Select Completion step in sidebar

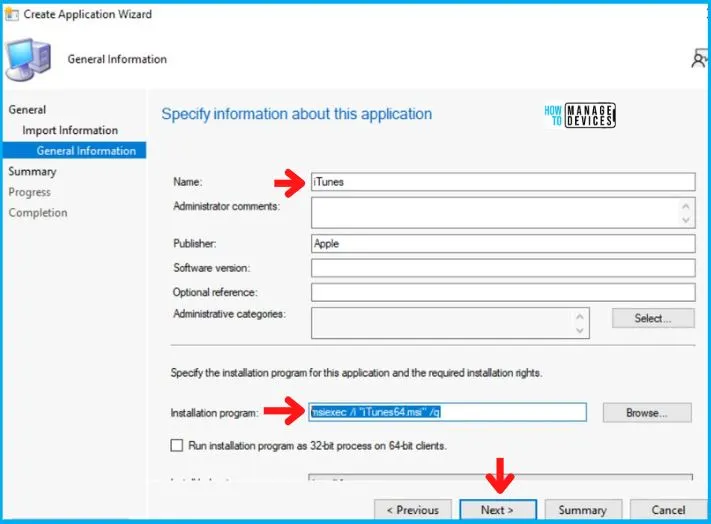pyautogui.click(x=38, y=213)
